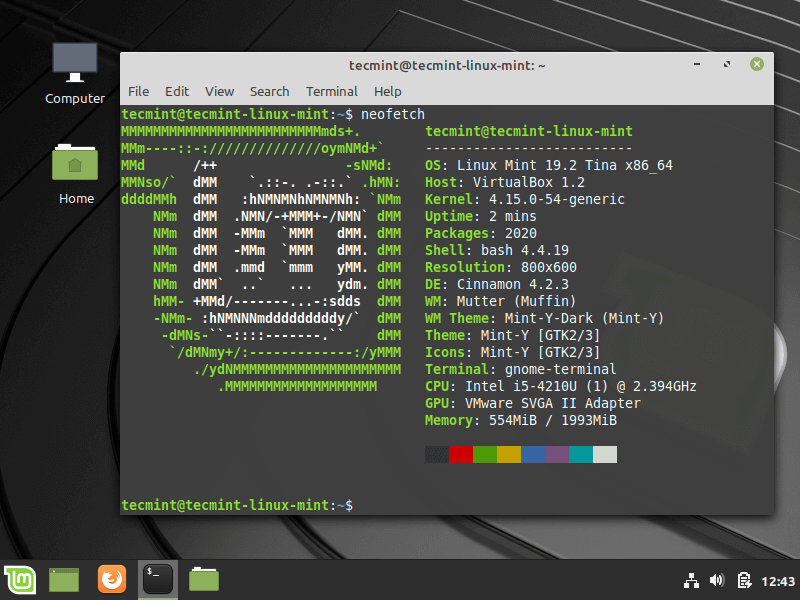Image resolution: width=800 pixels, height=600 pixels.
Task: Open the Search menu
Action: tap(269, 91)
